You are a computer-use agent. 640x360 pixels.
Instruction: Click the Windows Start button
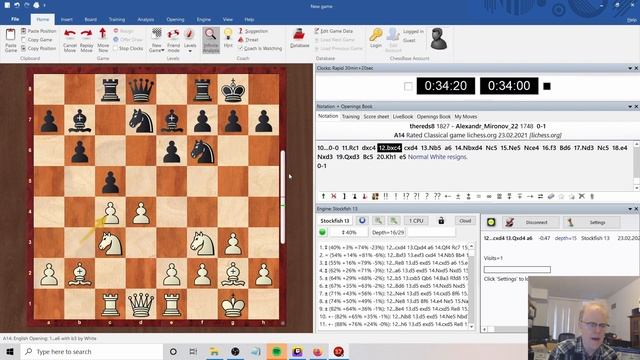10,352
